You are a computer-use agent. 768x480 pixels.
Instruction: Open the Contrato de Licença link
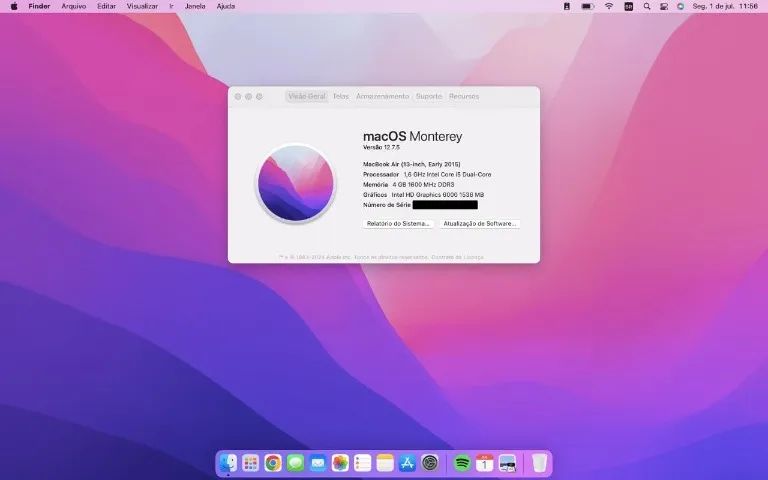pyautogui.click(x=457, y=257)
